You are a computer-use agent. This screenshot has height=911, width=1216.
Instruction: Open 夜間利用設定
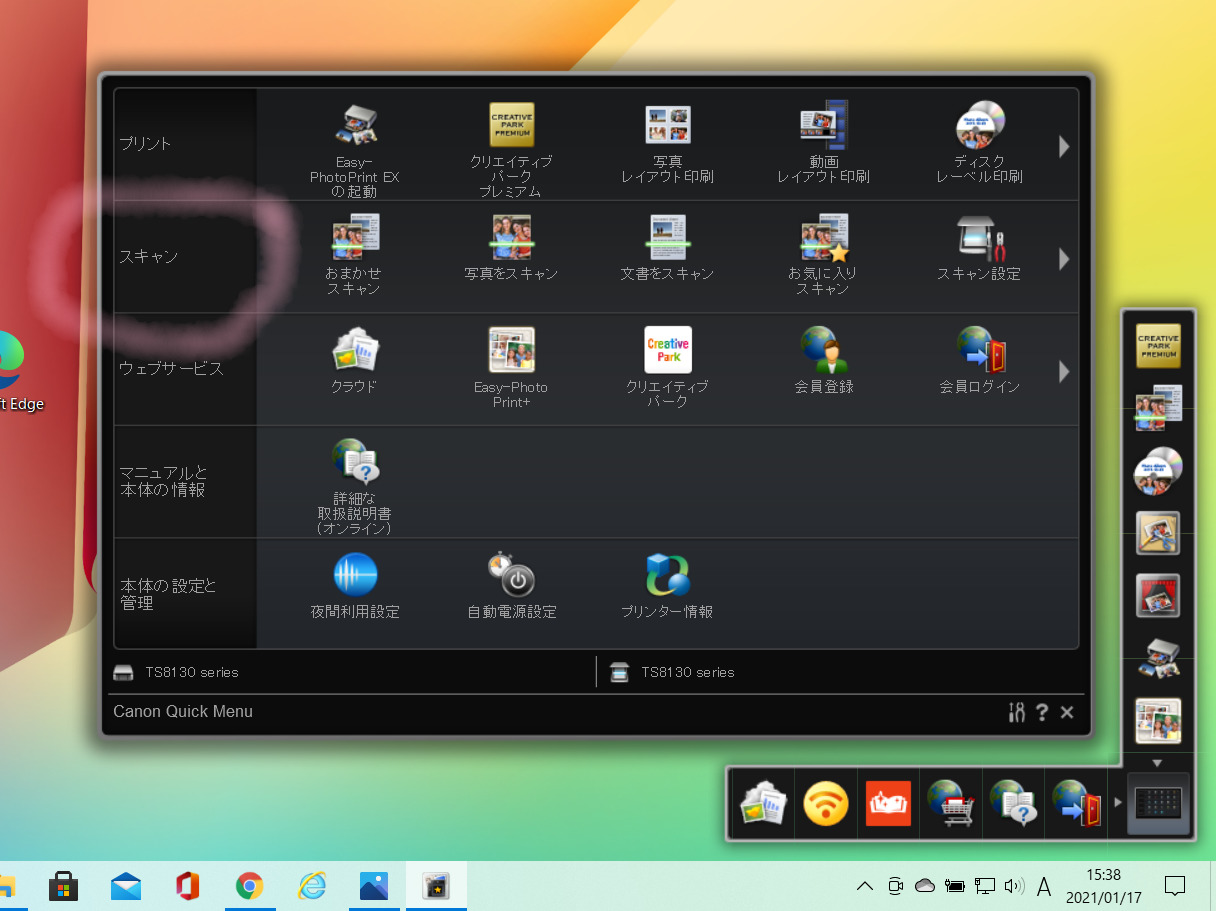click(x=355, y=576)
